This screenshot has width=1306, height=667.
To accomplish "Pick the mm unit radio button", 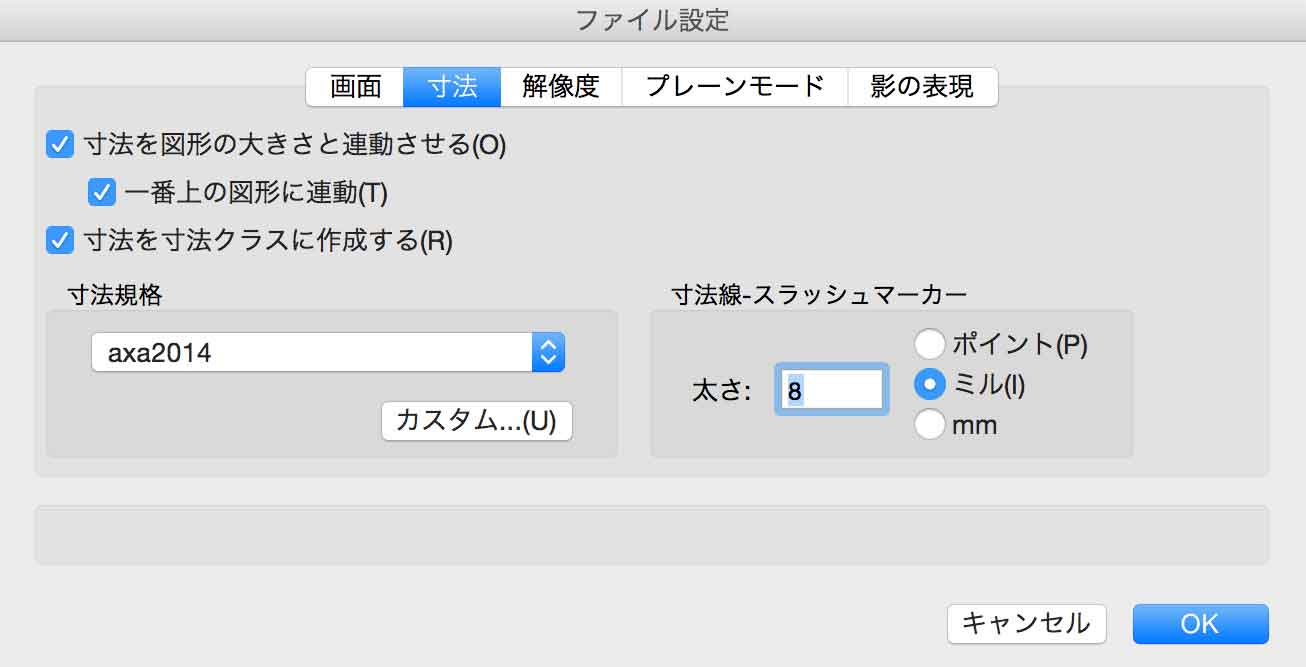I will (930, 425).
